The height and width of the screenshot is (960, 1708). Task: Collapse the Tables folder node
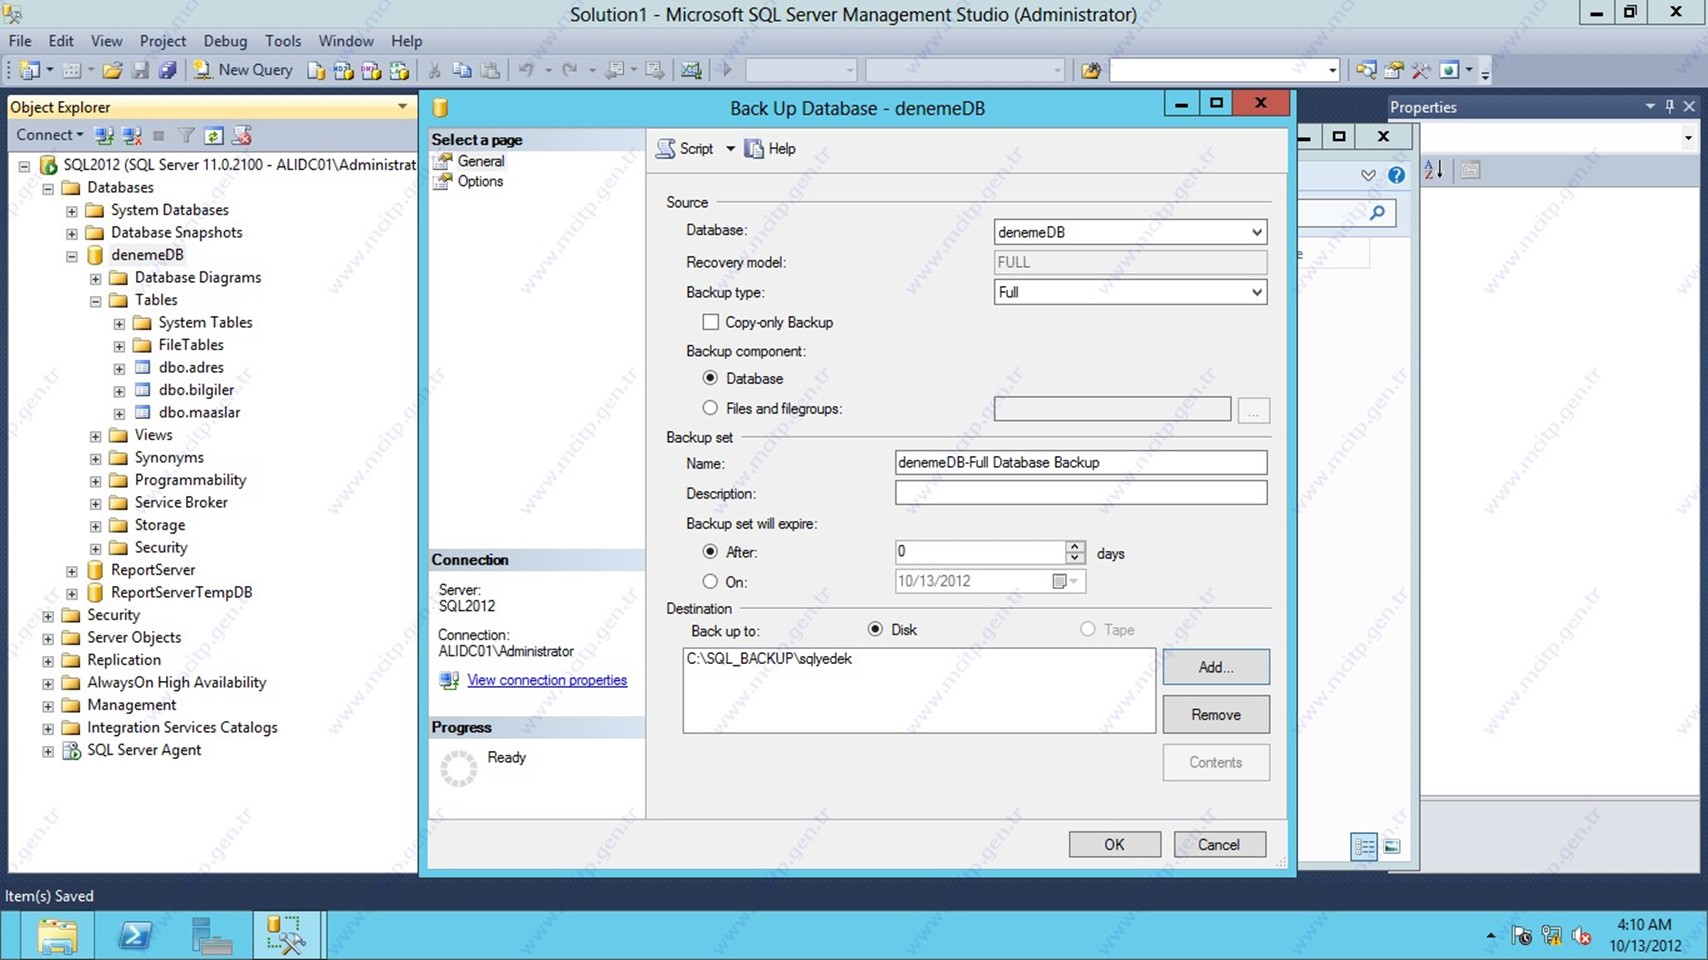[x=95, y=301]
